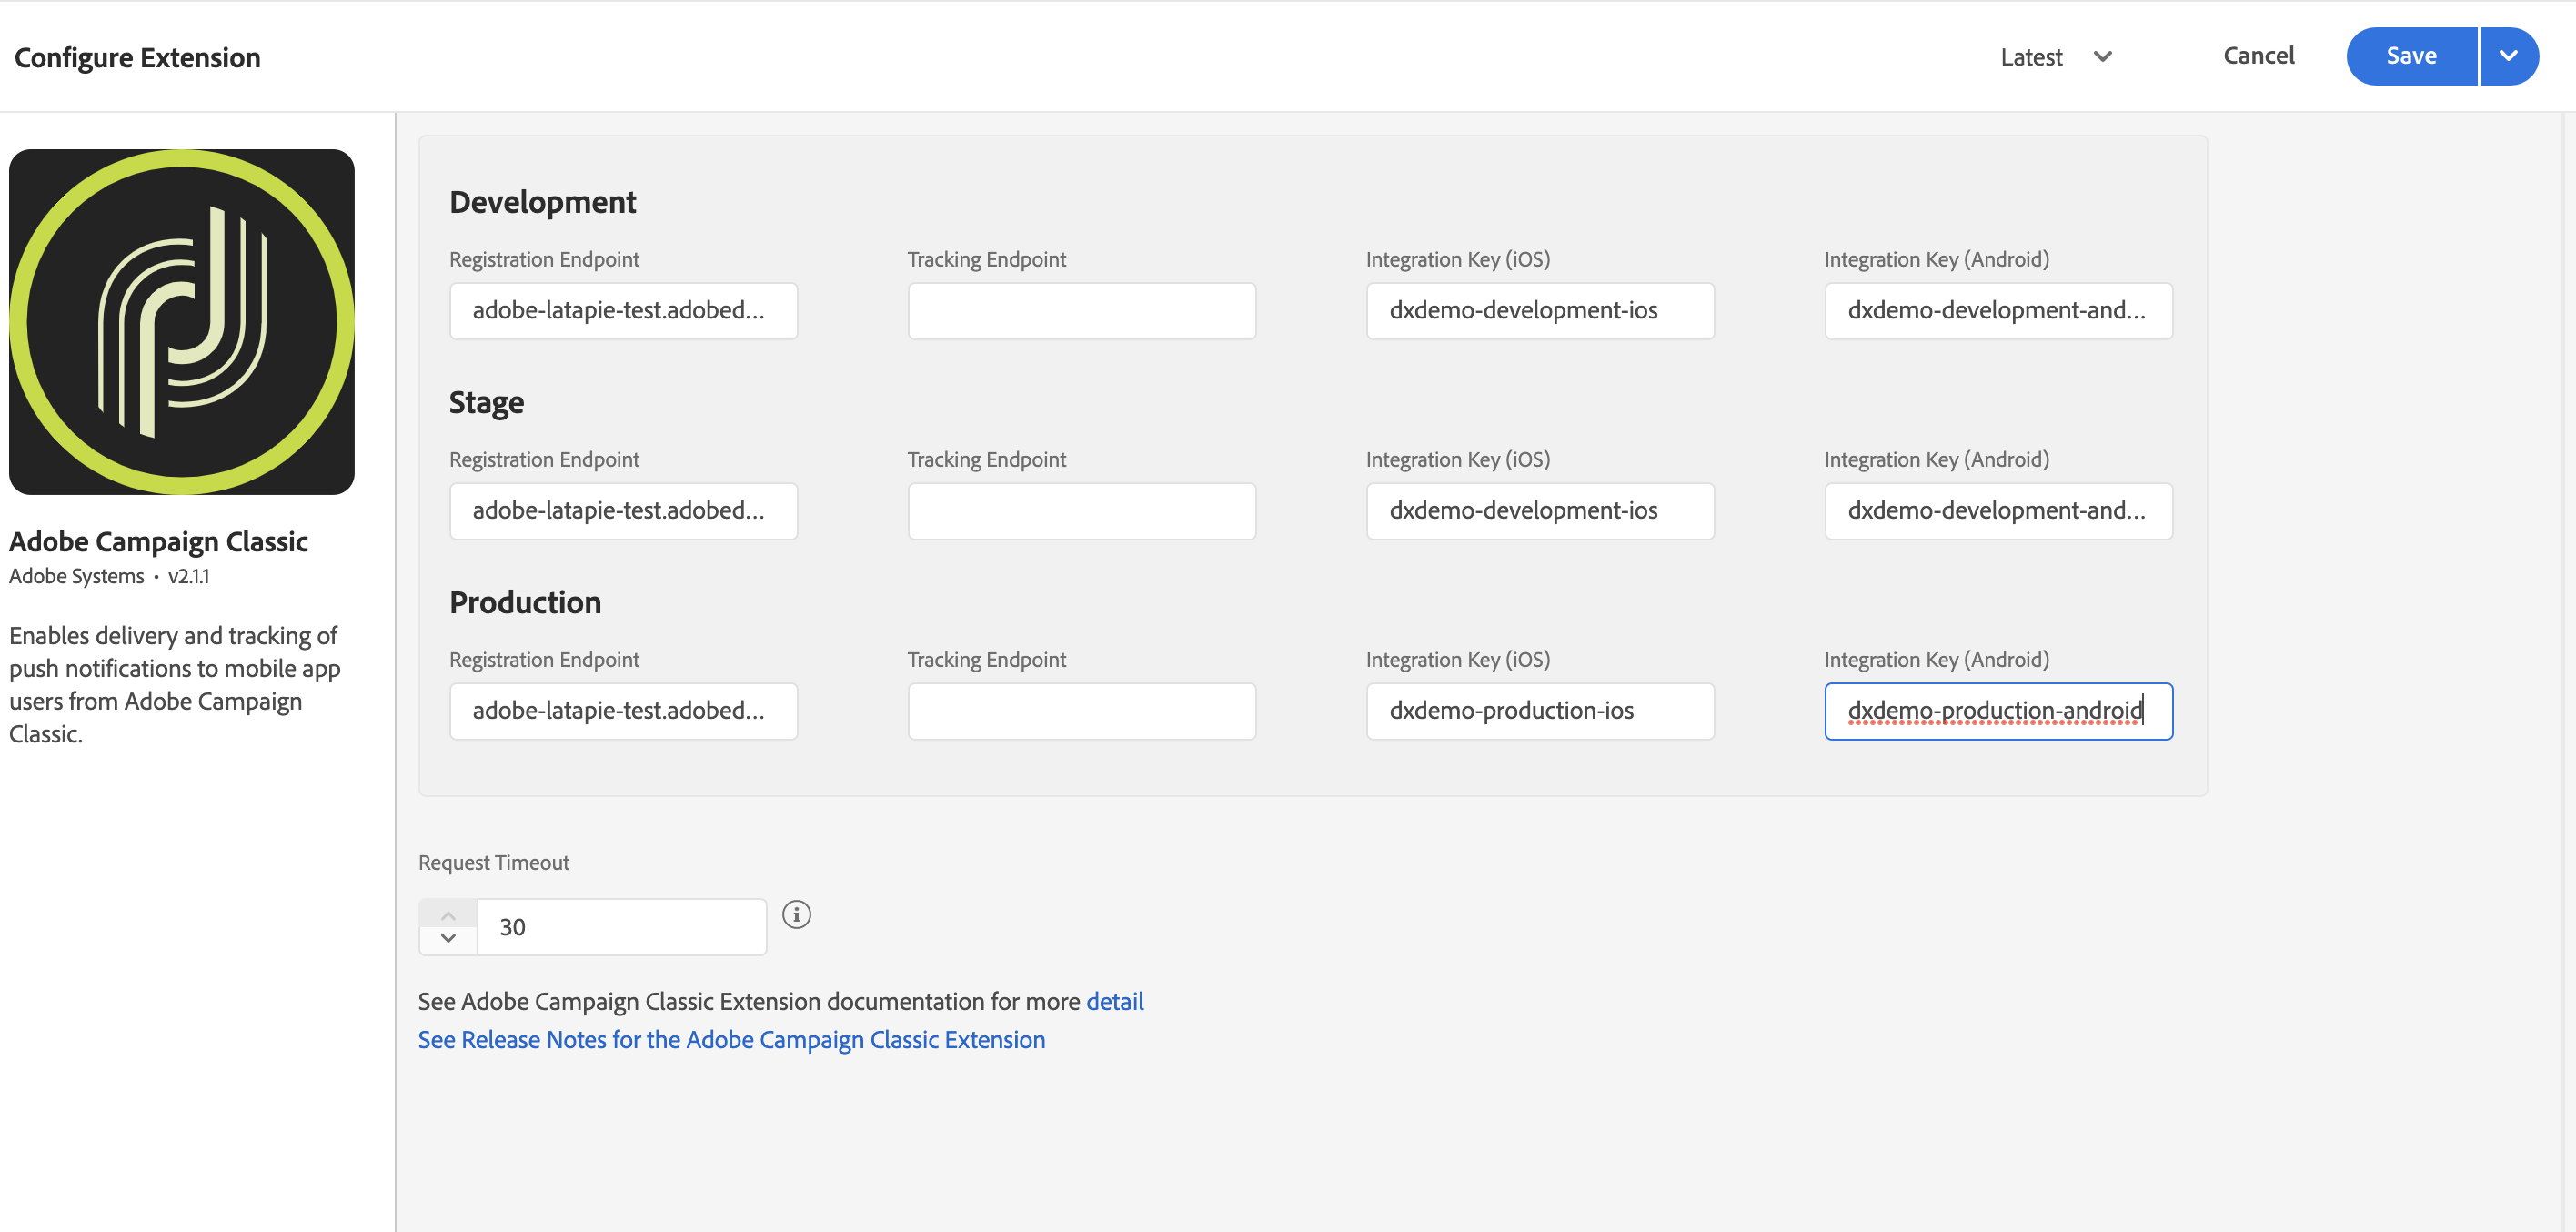Click the Configure Extension title

(x=137, y=58)
